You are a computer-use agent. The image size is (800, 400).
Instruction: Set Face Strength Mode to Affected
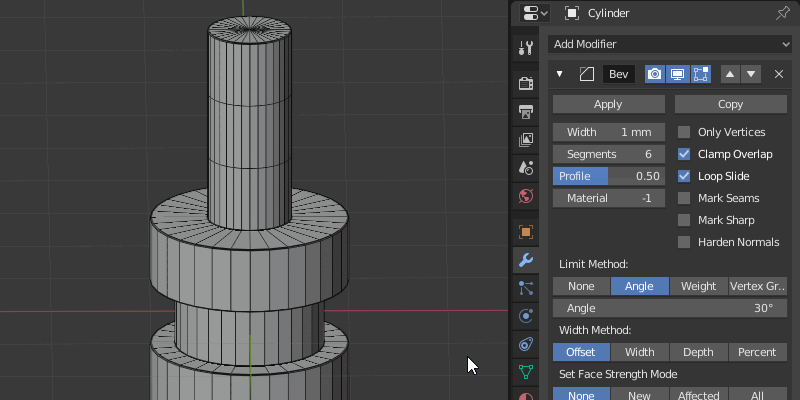[x=698, y=394]
